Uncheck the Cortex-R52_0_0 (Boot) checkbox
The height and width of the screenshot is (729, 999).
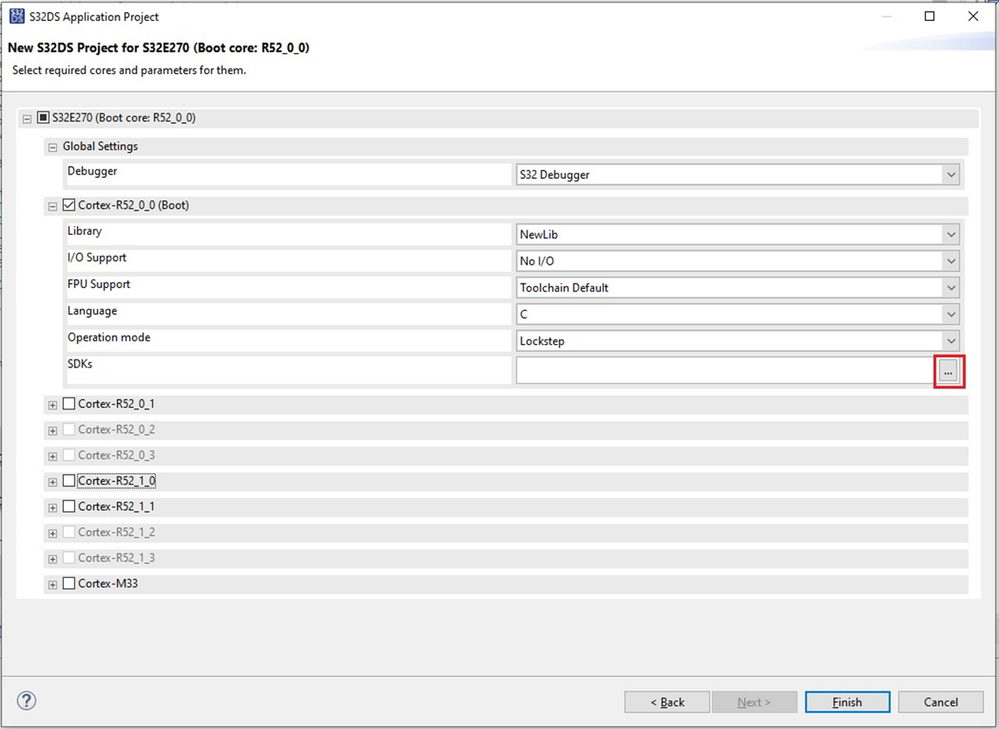pos(69,205)
